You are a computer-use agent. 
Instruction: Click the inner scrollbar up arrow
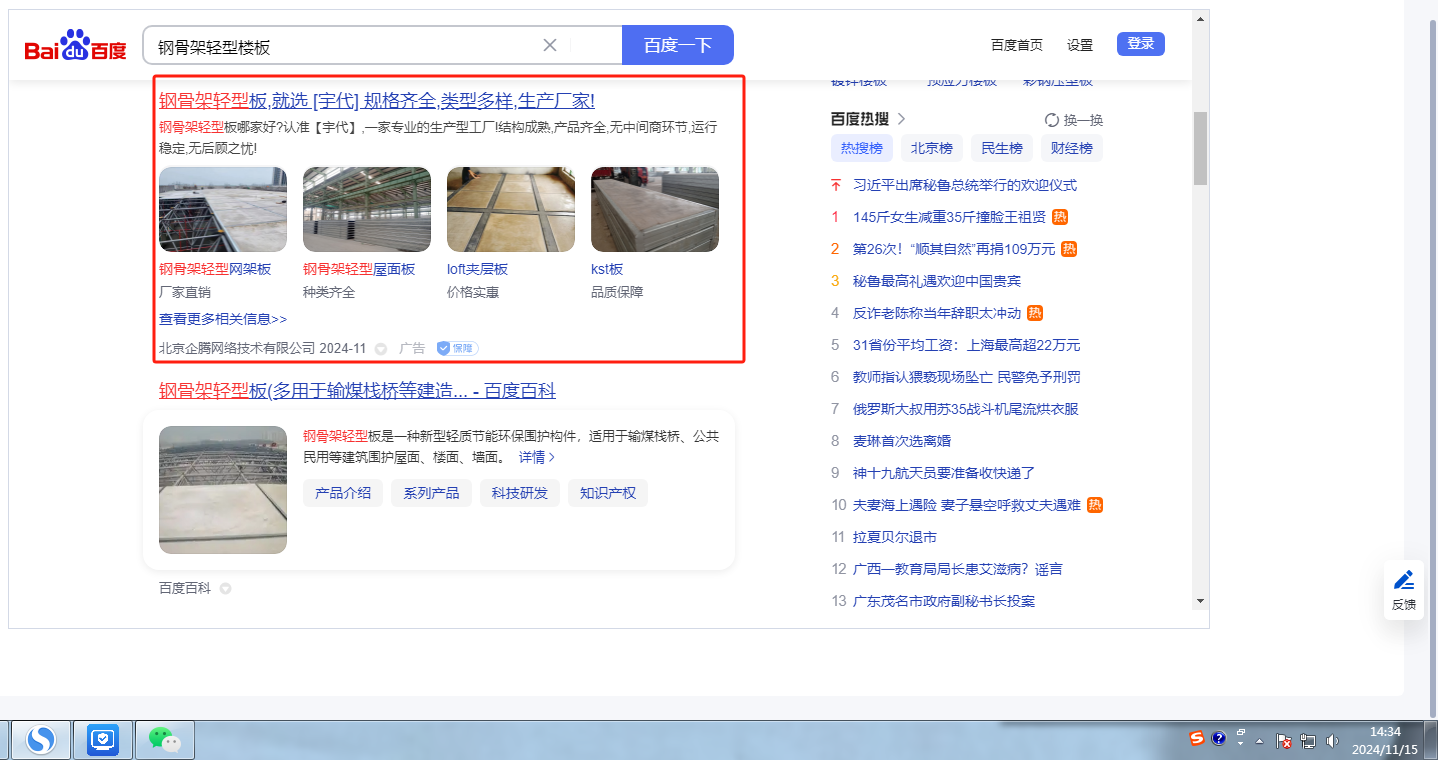[1200, 18]
